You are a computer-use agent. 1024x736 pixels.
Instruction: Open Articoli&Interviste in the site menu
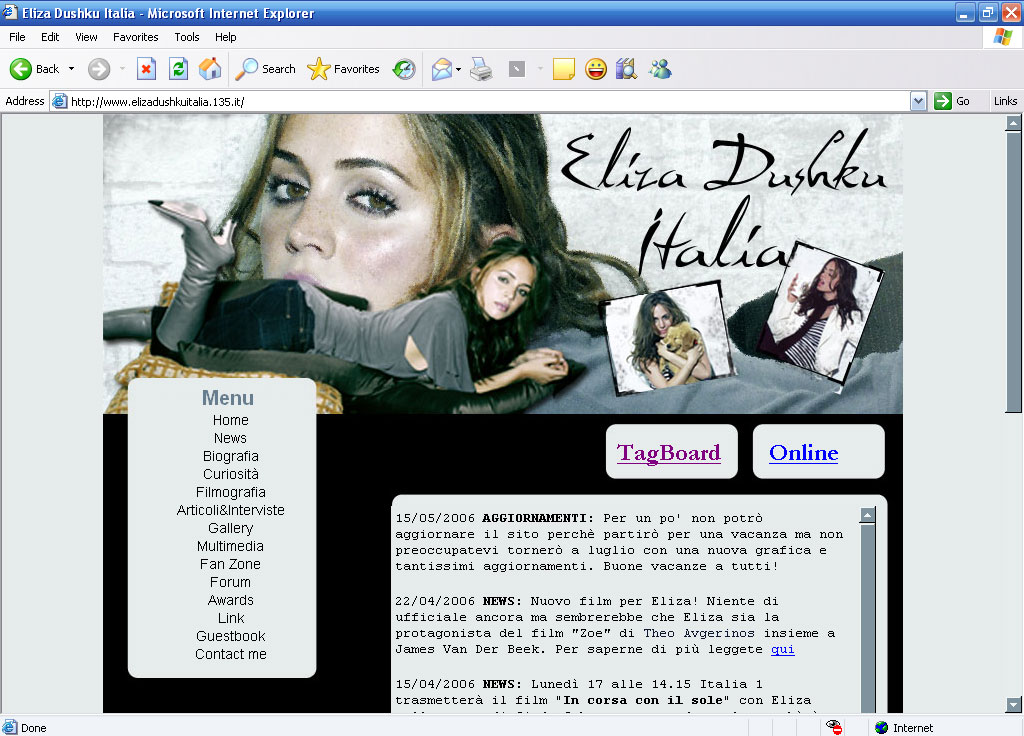click(x=231, y=510)
